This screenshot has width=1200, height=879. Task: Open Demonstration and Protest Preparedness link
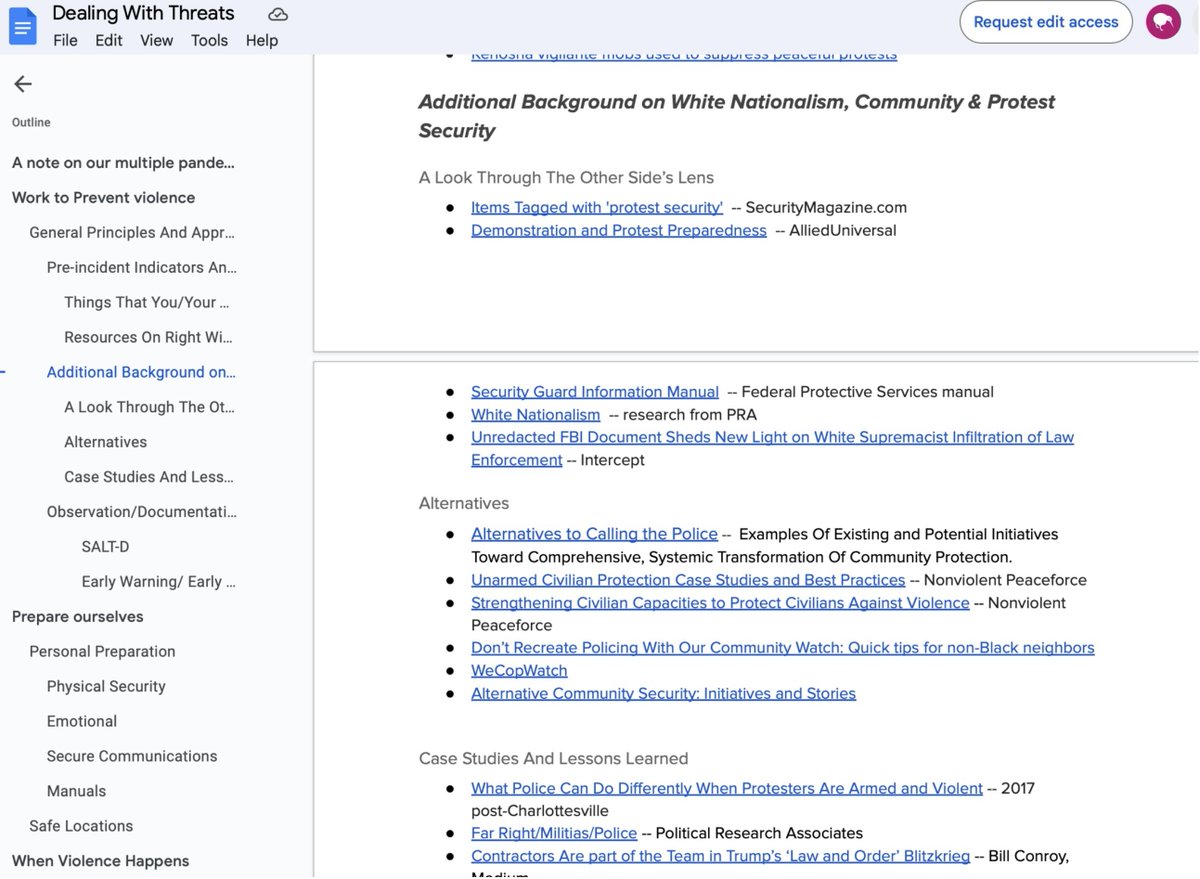[x=618, y=230]
